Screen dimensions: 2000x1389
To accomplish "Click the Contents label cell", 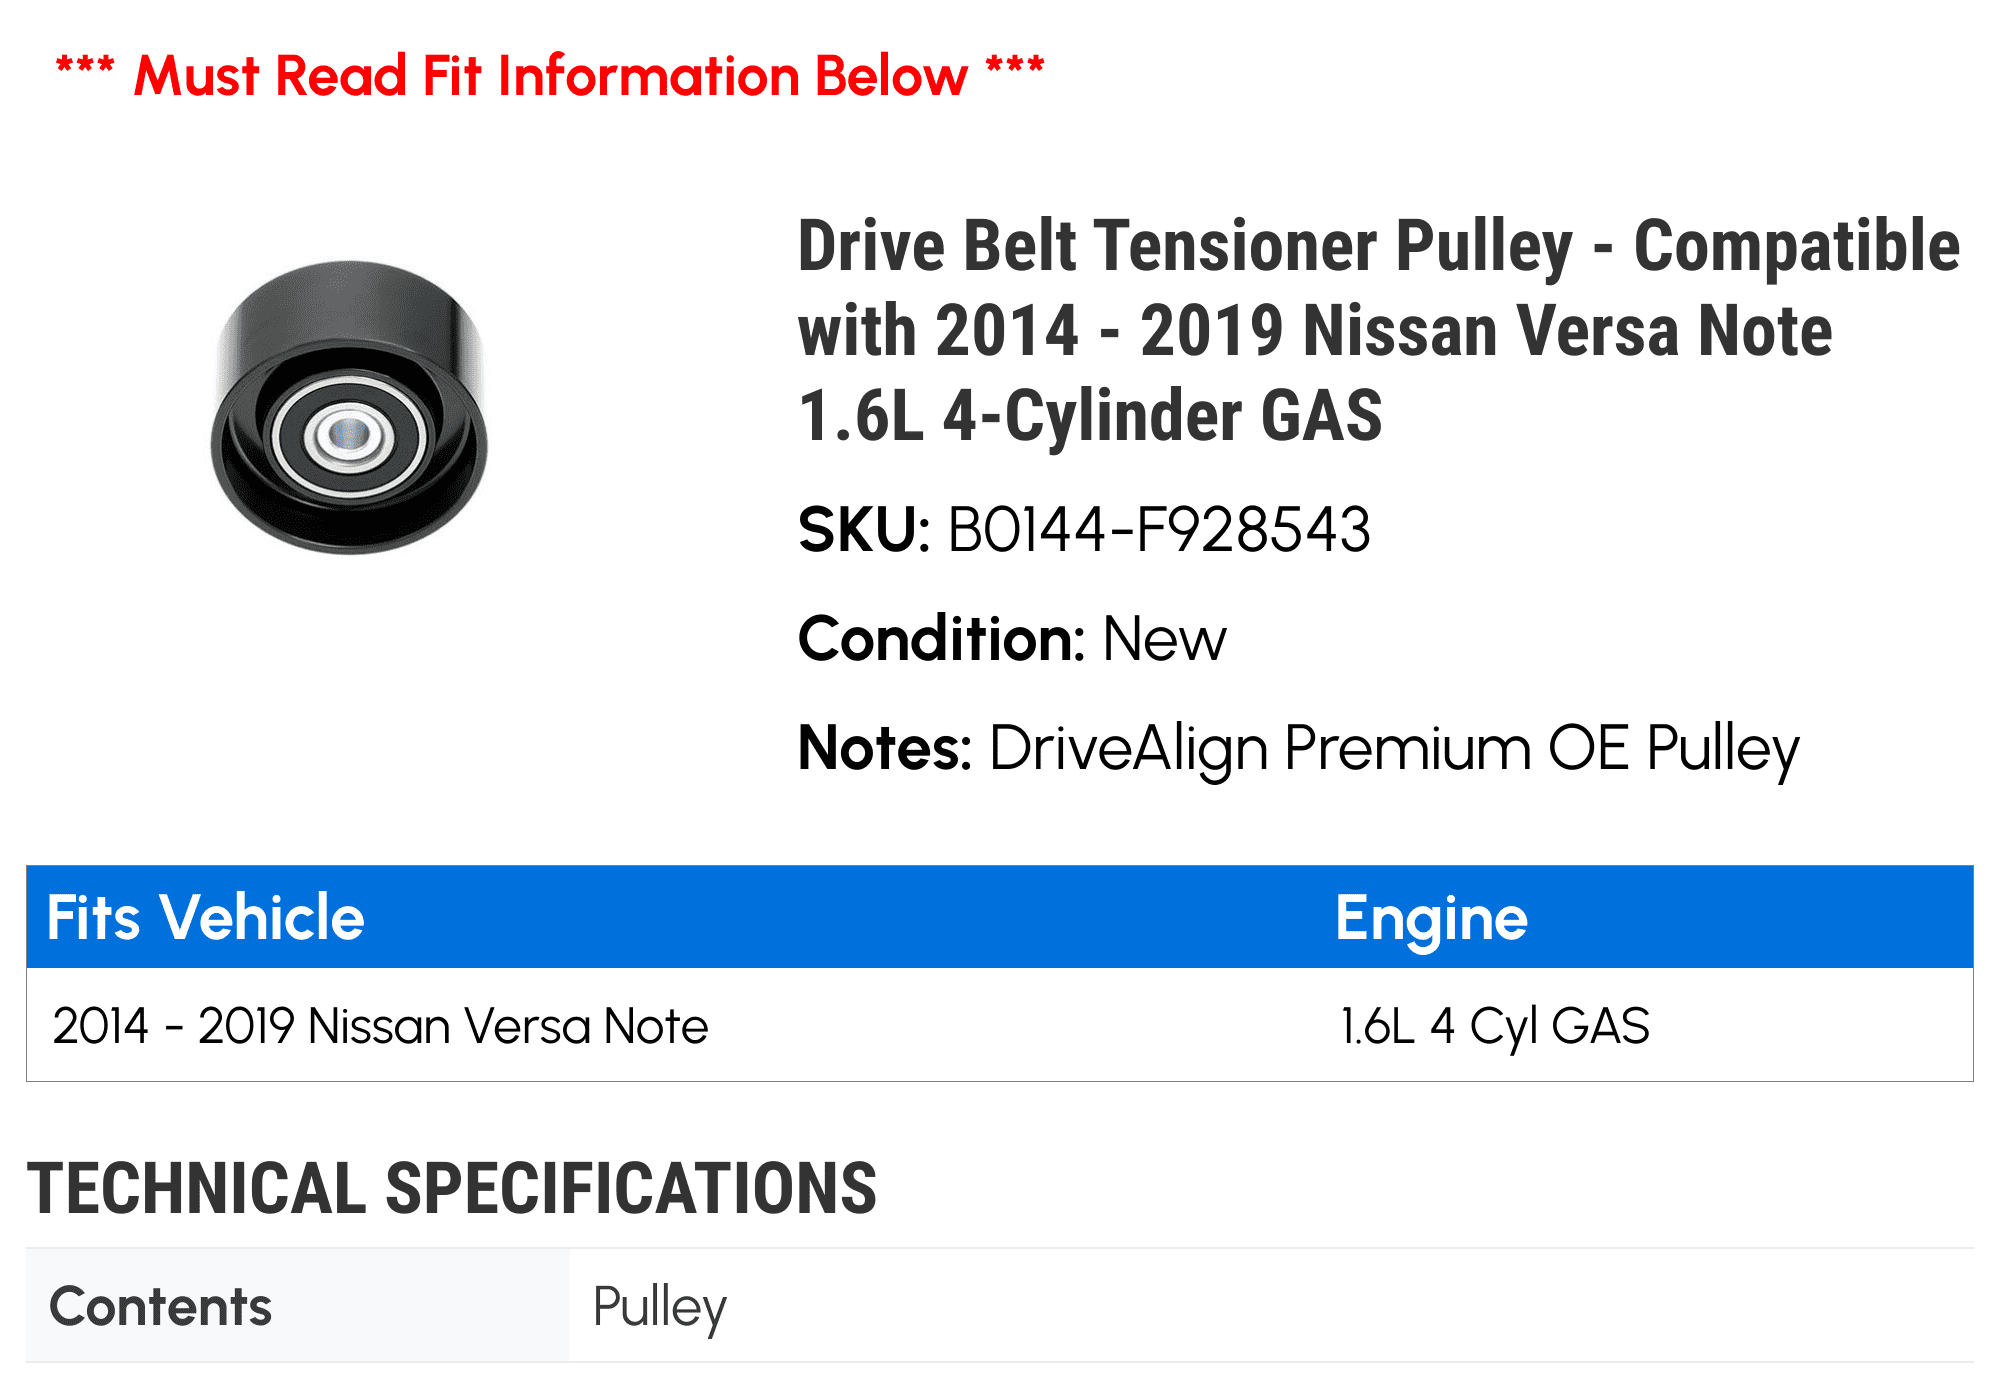I will [x=298, y=1306].
